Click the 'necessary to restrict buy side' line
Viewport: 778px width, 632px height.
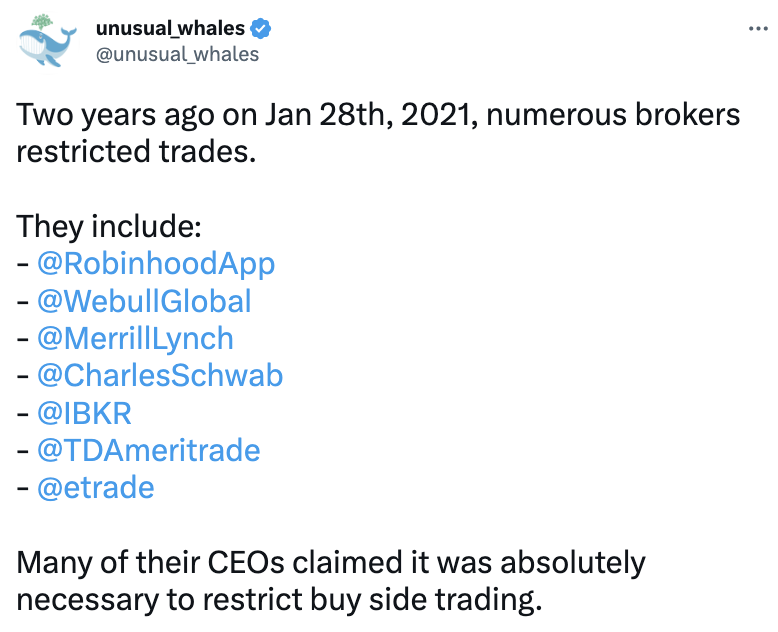tap(279, 600)
